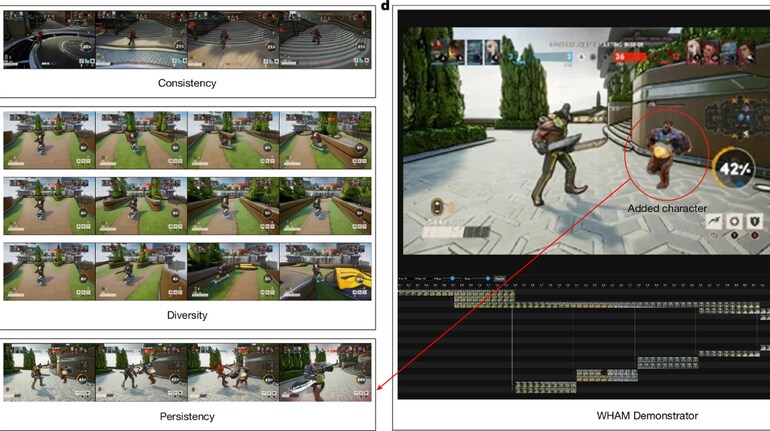Image resolution: width=770 pixels, height=431 pixels.
Task: Click the red team score 36
Action: point(620,57)
